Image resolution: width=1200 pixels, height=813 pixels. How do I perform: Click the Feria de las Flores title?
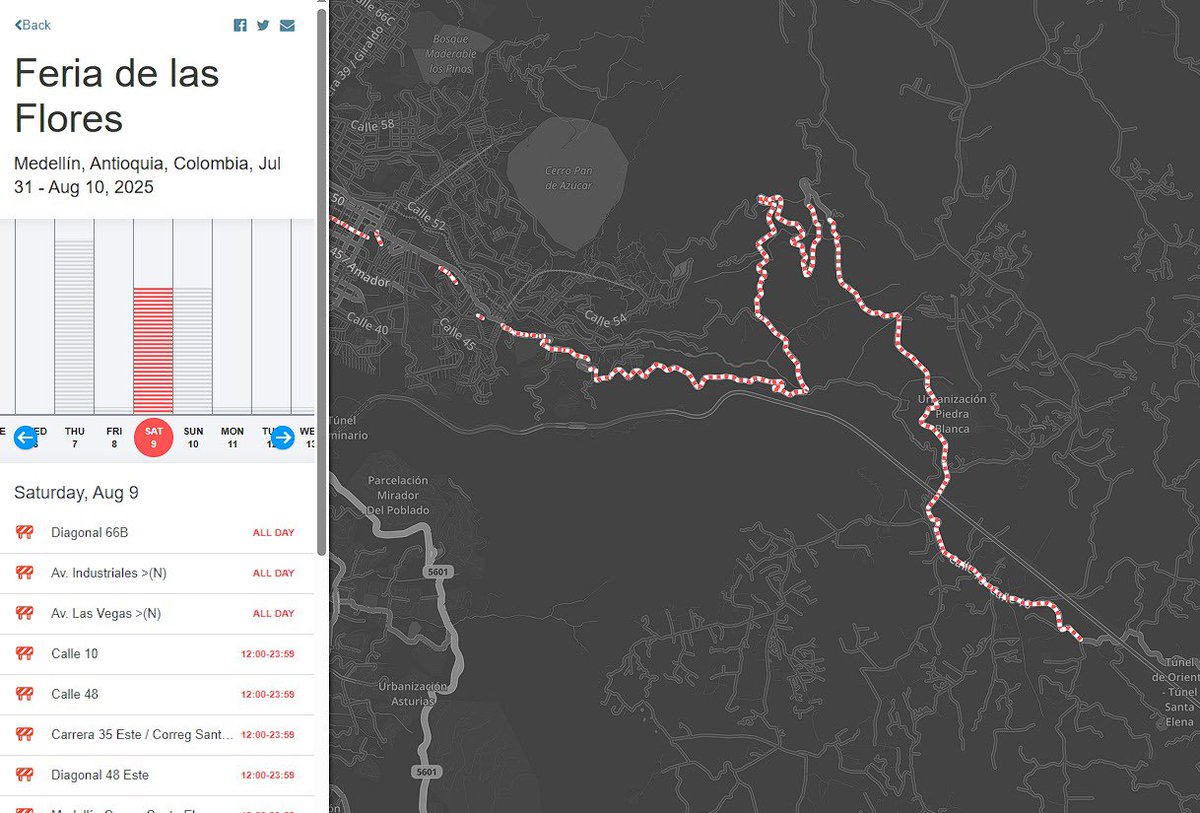click(x=117, y=96)
